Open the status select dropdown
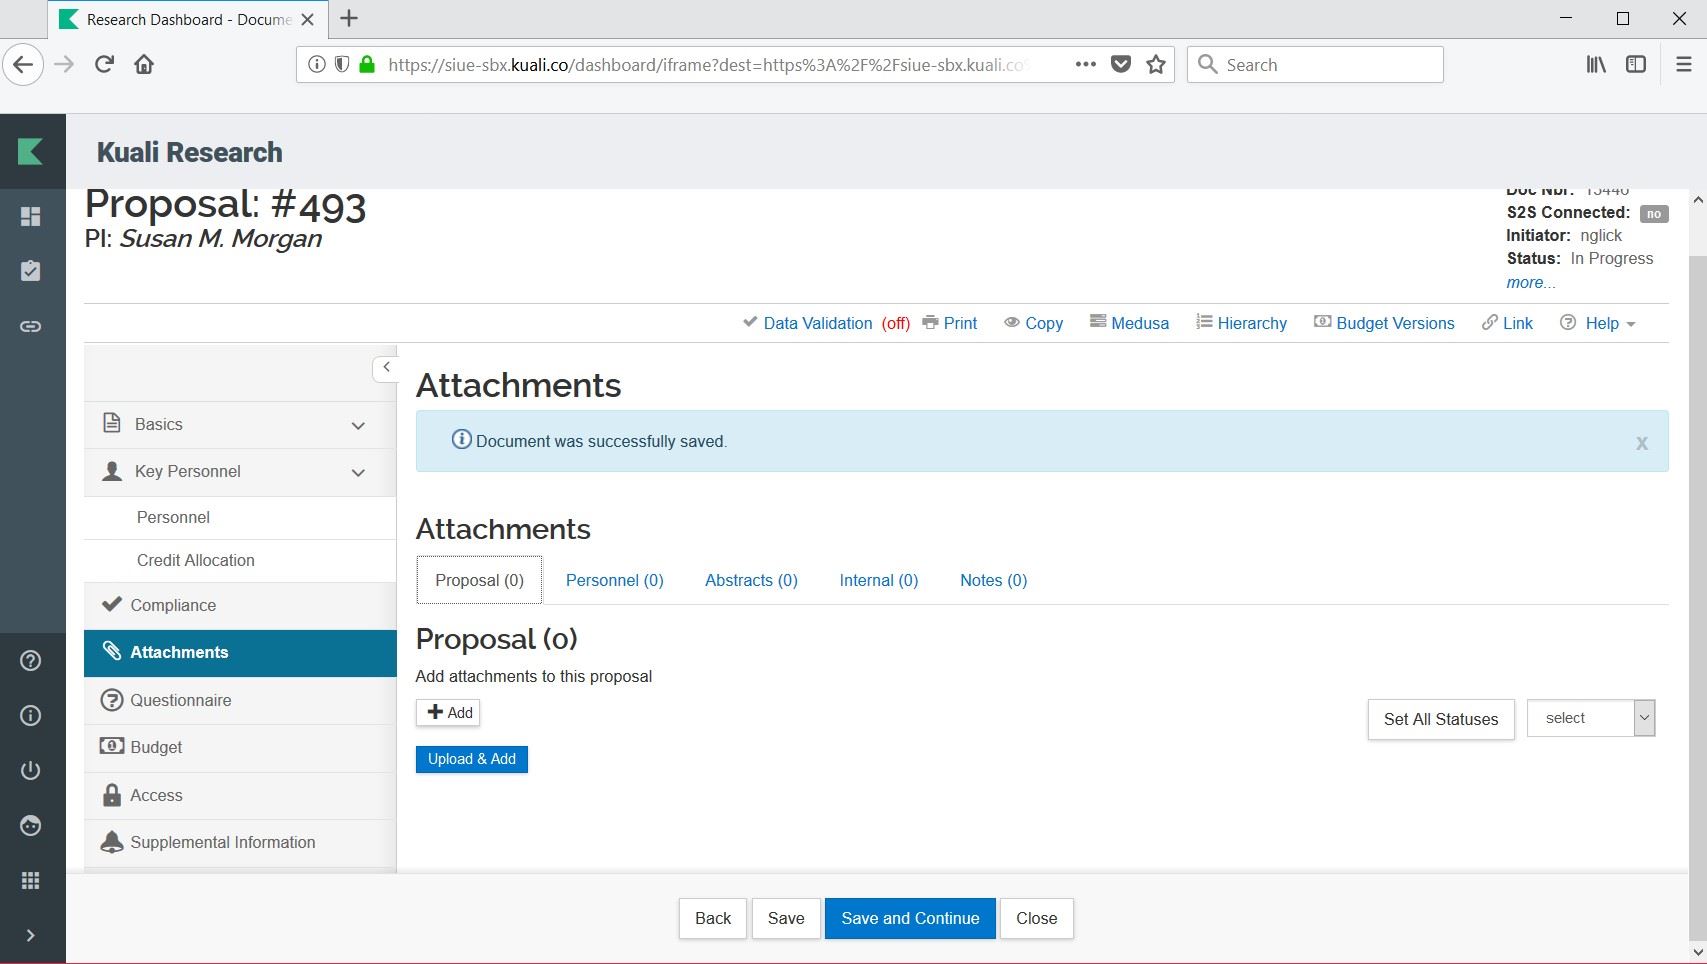This screenshot has height=964, width=1707. tap(1590, 718)
